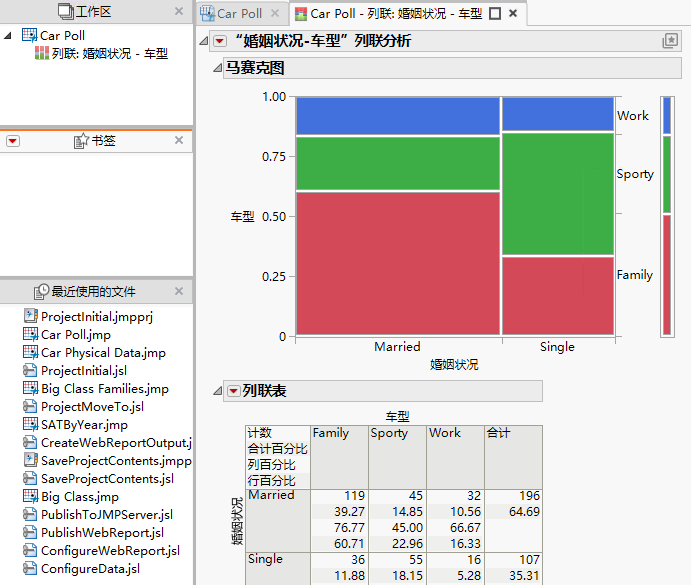This screenshot has width=691, height=585.
Task: Click the Car Poll.jmp table icon
Action: coord(30,334)
